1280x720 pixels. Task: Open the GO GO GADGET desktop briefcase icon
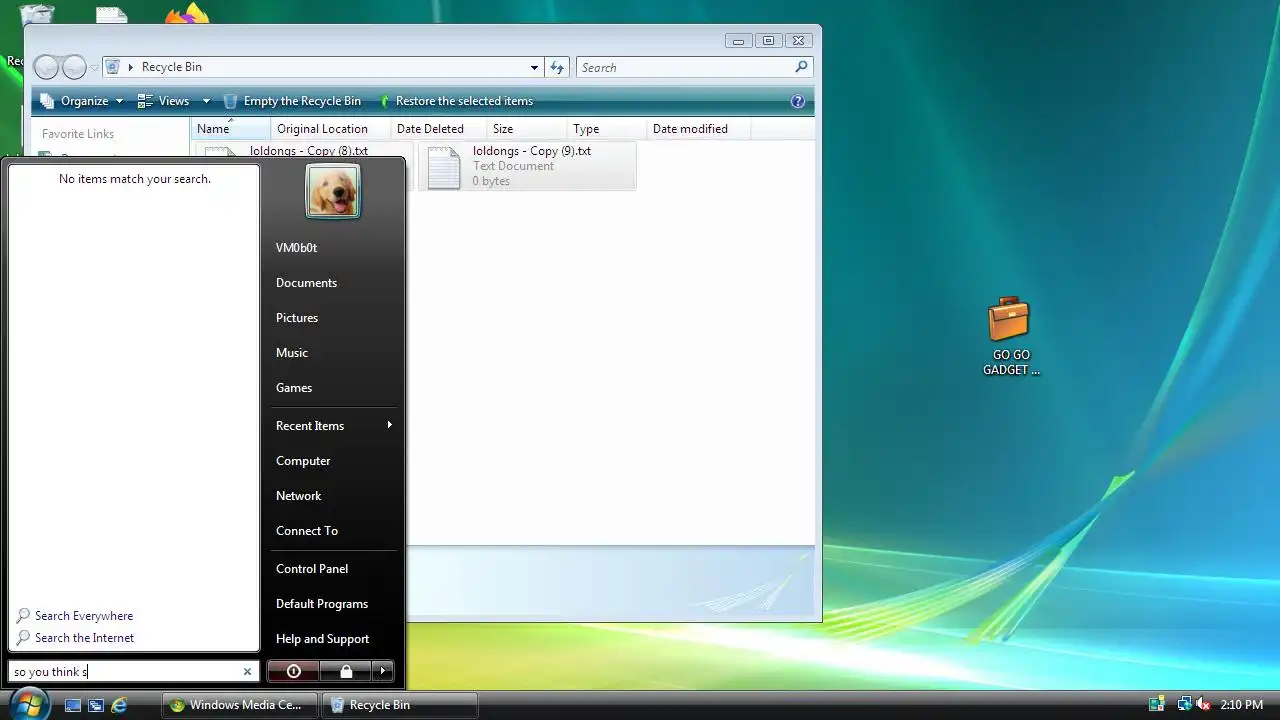(x=1010, y=336)
